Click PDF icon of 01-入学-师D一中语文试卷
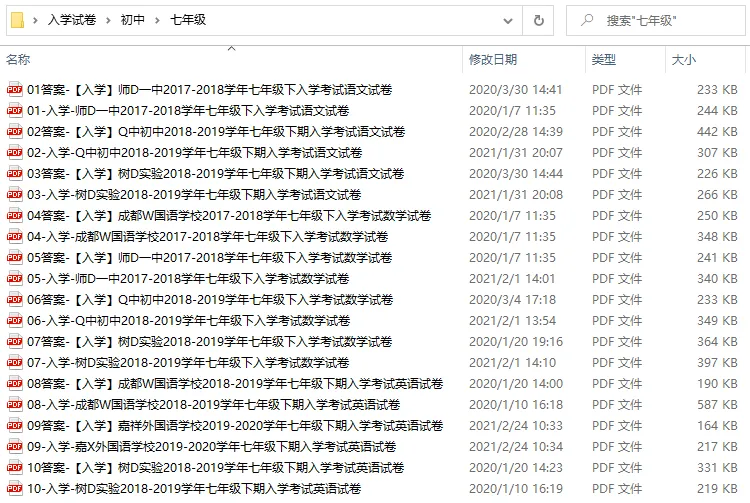The width and height of the screenshot is (750, 503). [14, 110]
